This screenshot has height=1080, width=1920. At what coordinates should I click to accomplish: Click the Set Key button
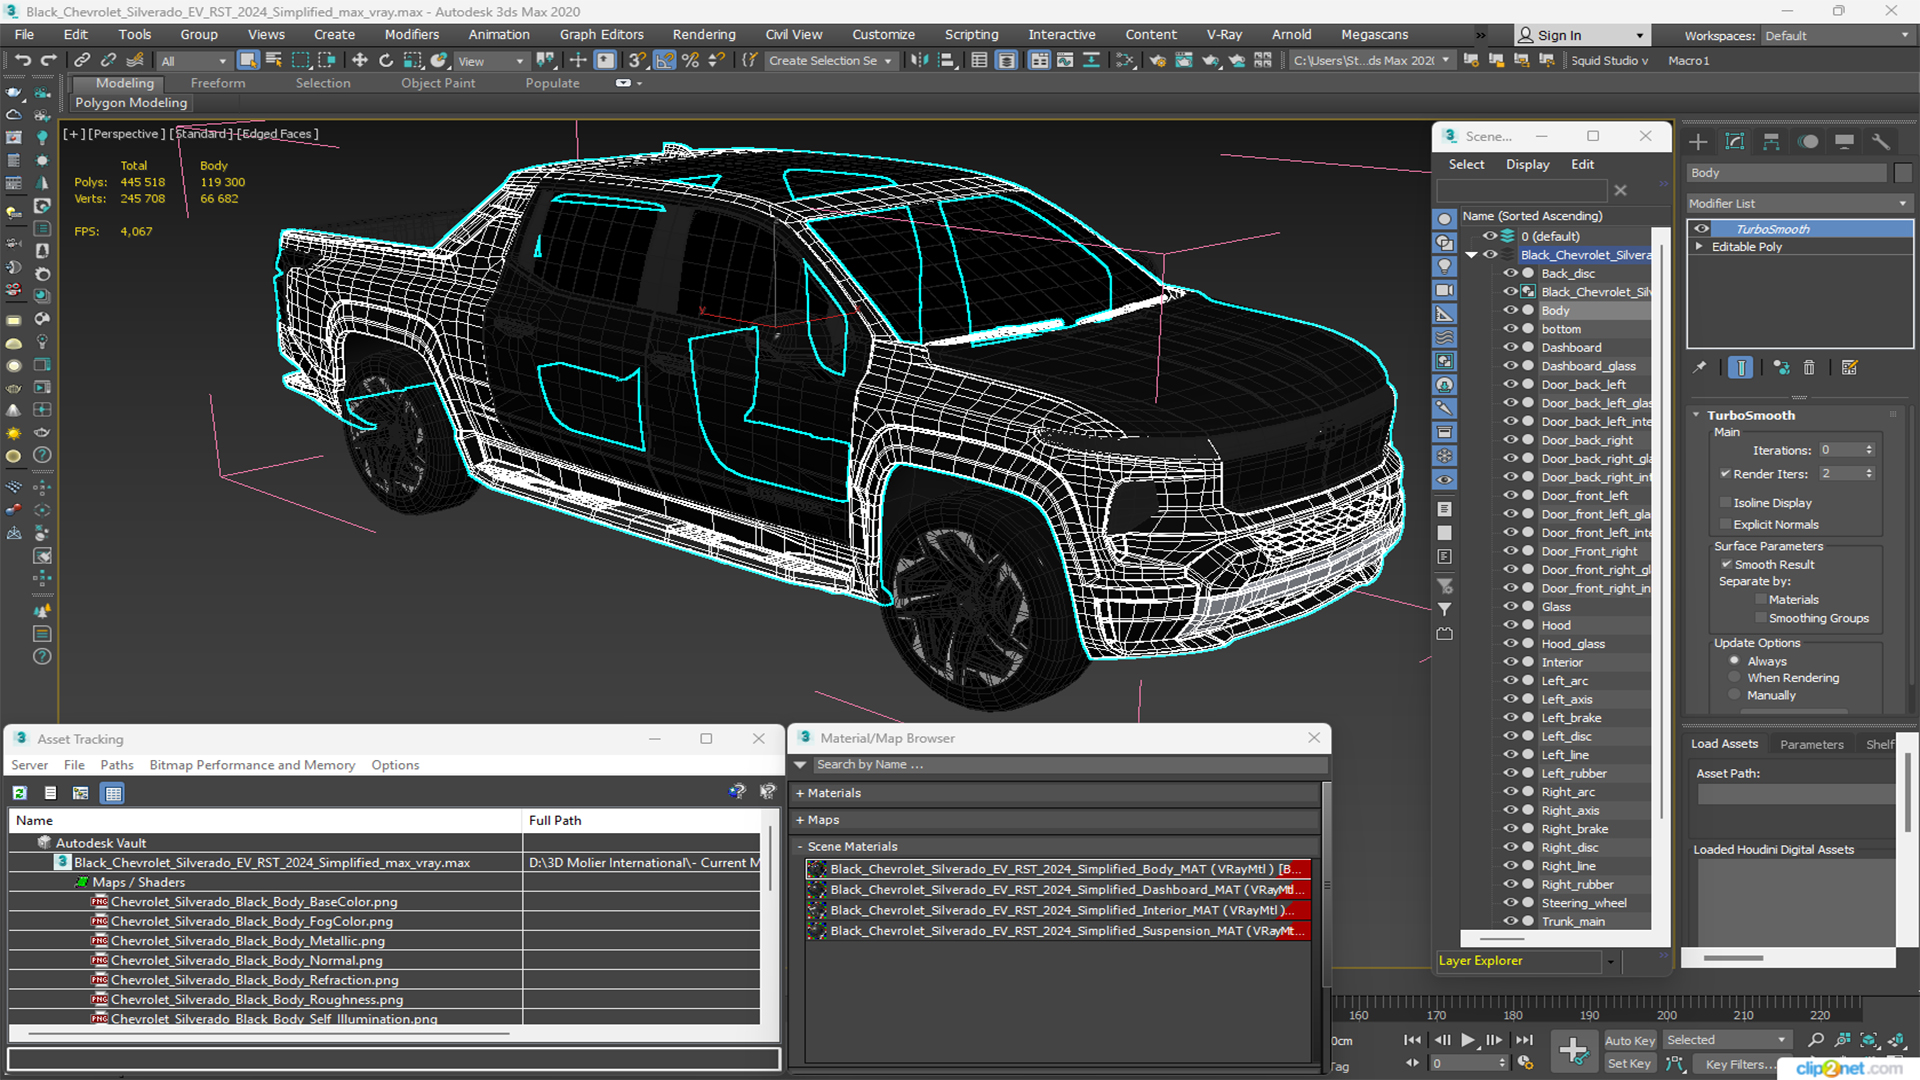[x=1629, y=1064]
